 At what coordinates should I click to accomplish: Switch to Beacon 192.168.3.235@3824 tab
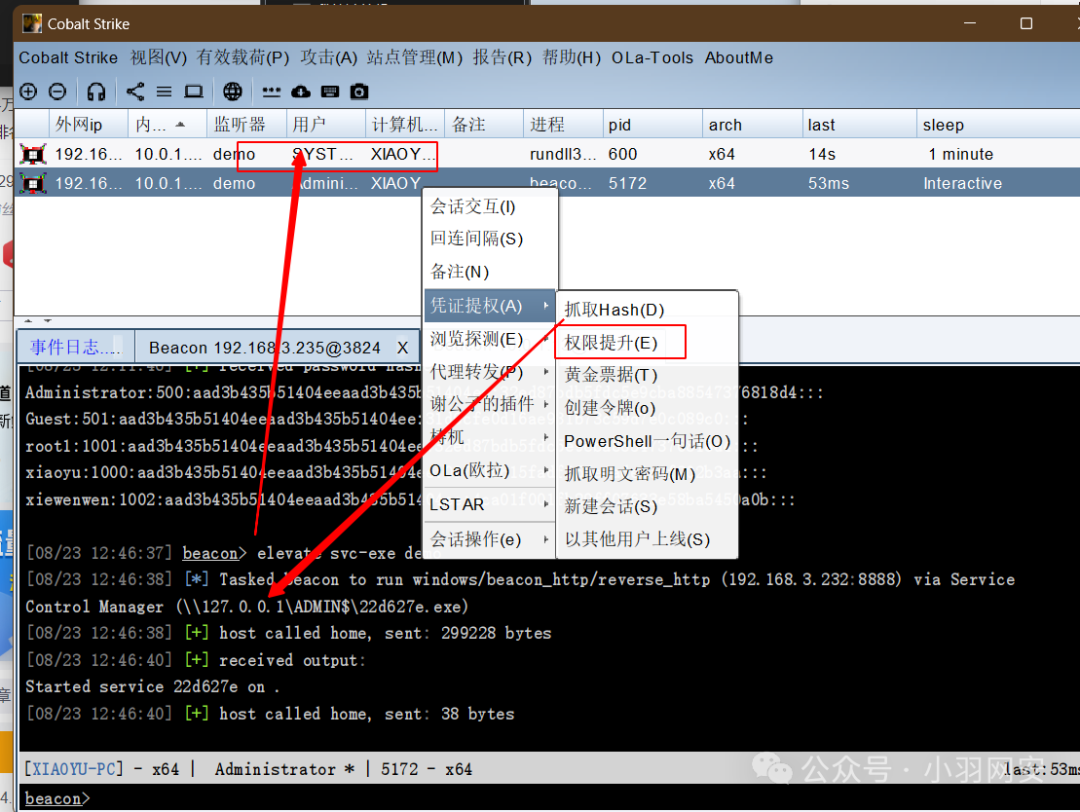point(264,348)
